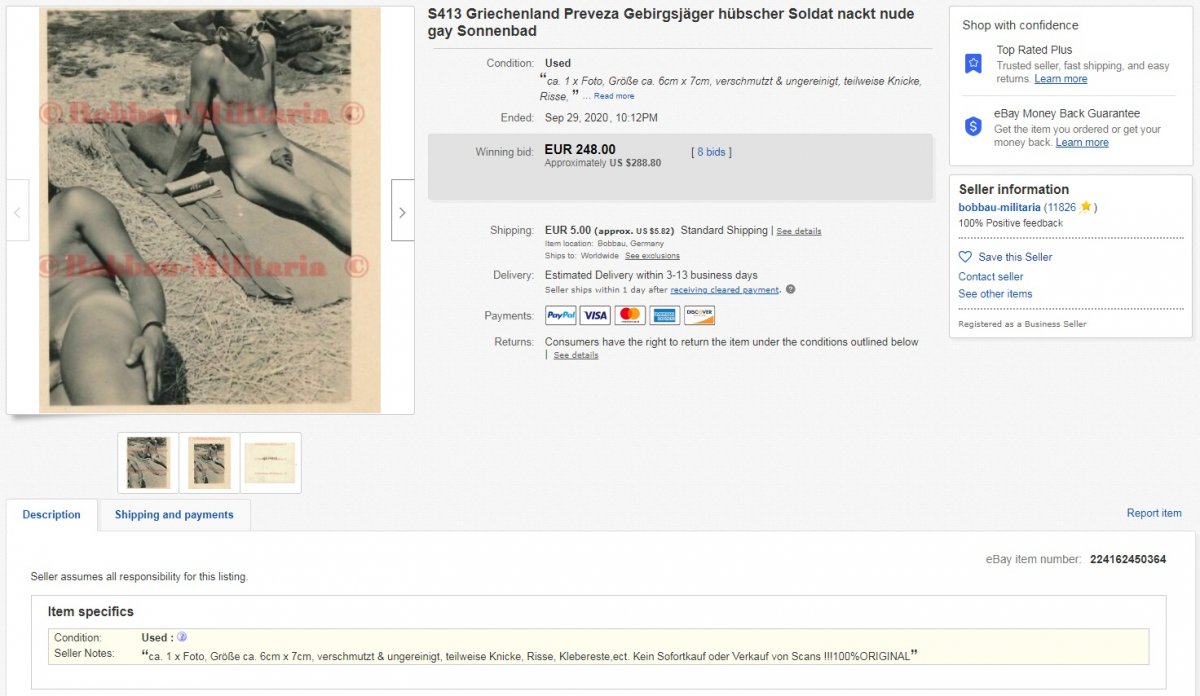1200x696 pixels.
Task: Show previous photo with left arrow
Action: [x=17, y=211]
